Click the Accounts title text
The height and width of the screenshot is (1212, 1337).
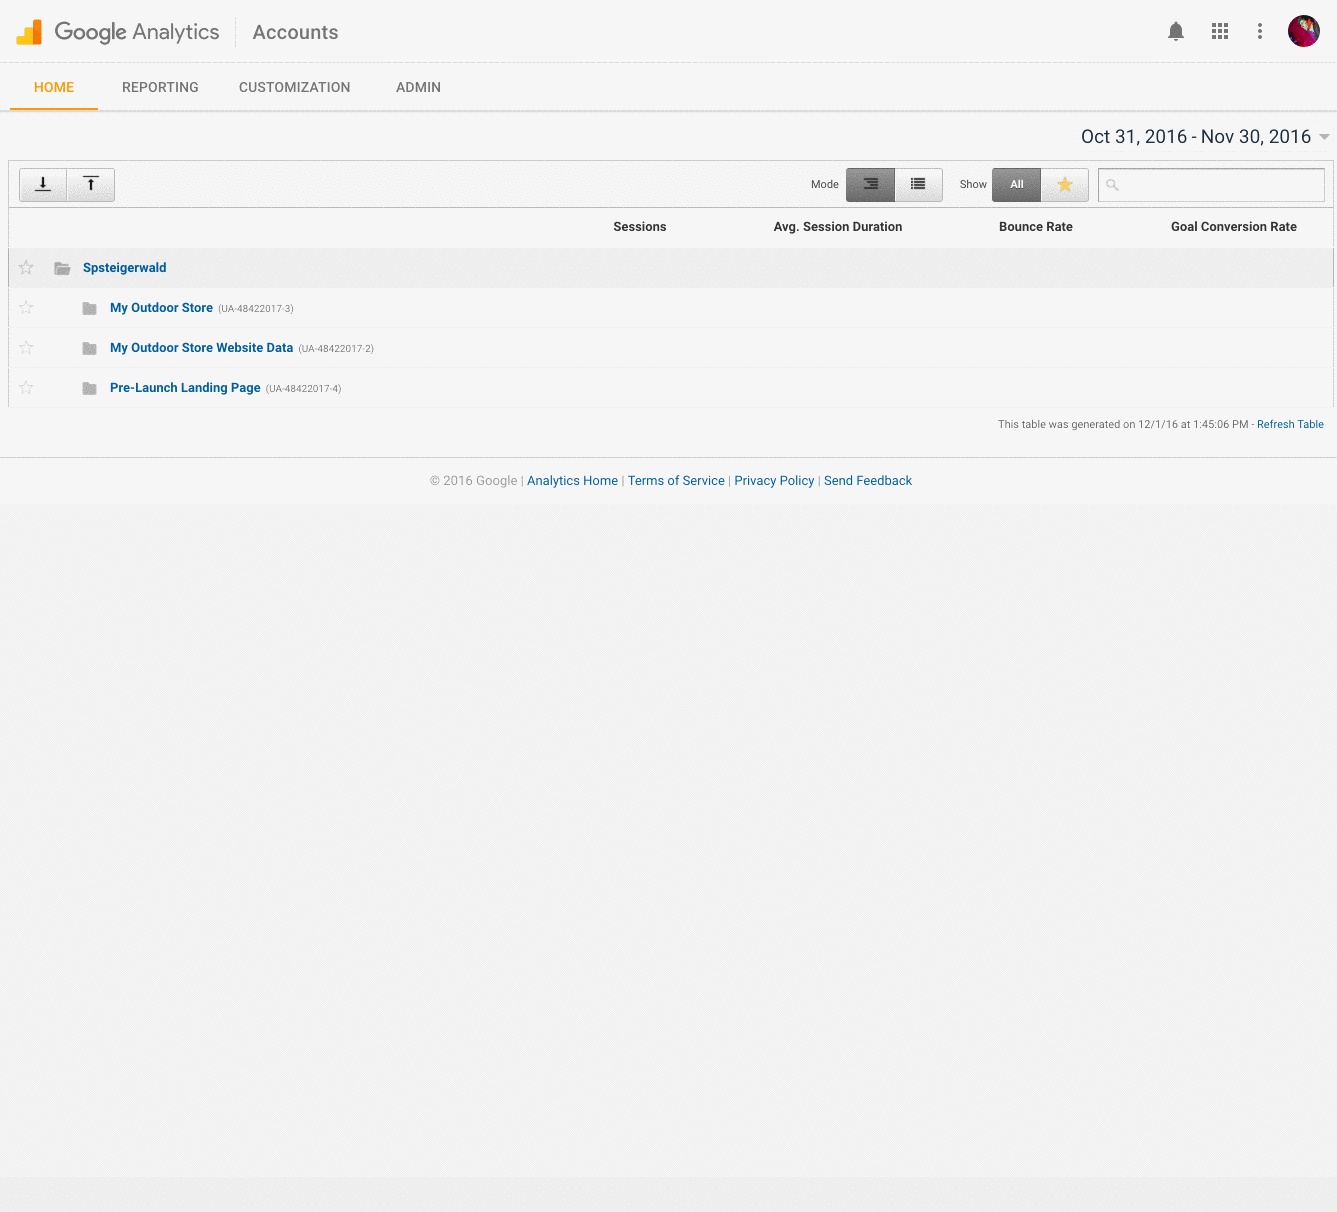point(295,32)
